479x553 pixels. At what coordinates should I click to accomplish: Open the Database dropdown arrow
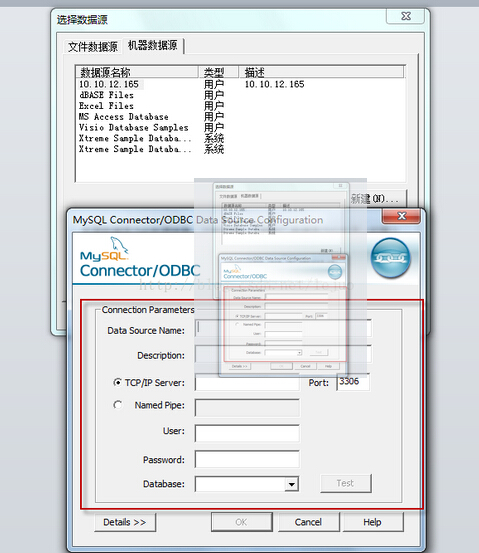tap(291, 484)
